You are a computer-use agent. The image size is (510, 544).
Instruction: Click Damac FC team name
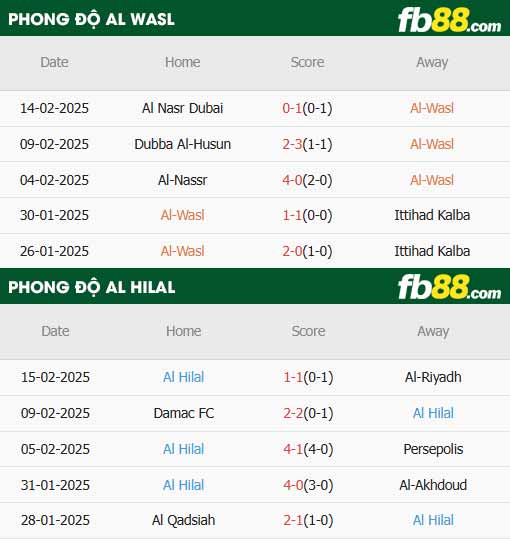(184, 413)
